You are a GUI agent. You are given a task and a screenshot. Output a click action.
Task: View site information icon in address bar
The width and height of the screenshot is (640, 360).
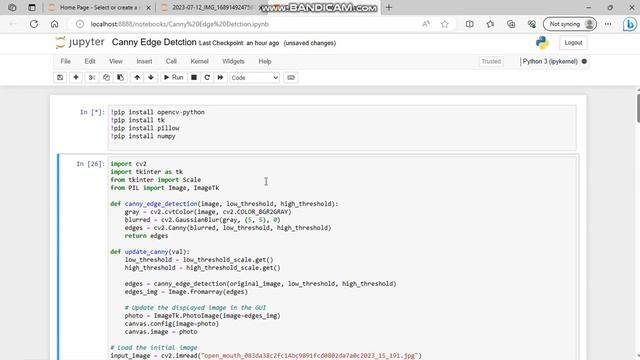pyautogui.click(x=80, y=24)
